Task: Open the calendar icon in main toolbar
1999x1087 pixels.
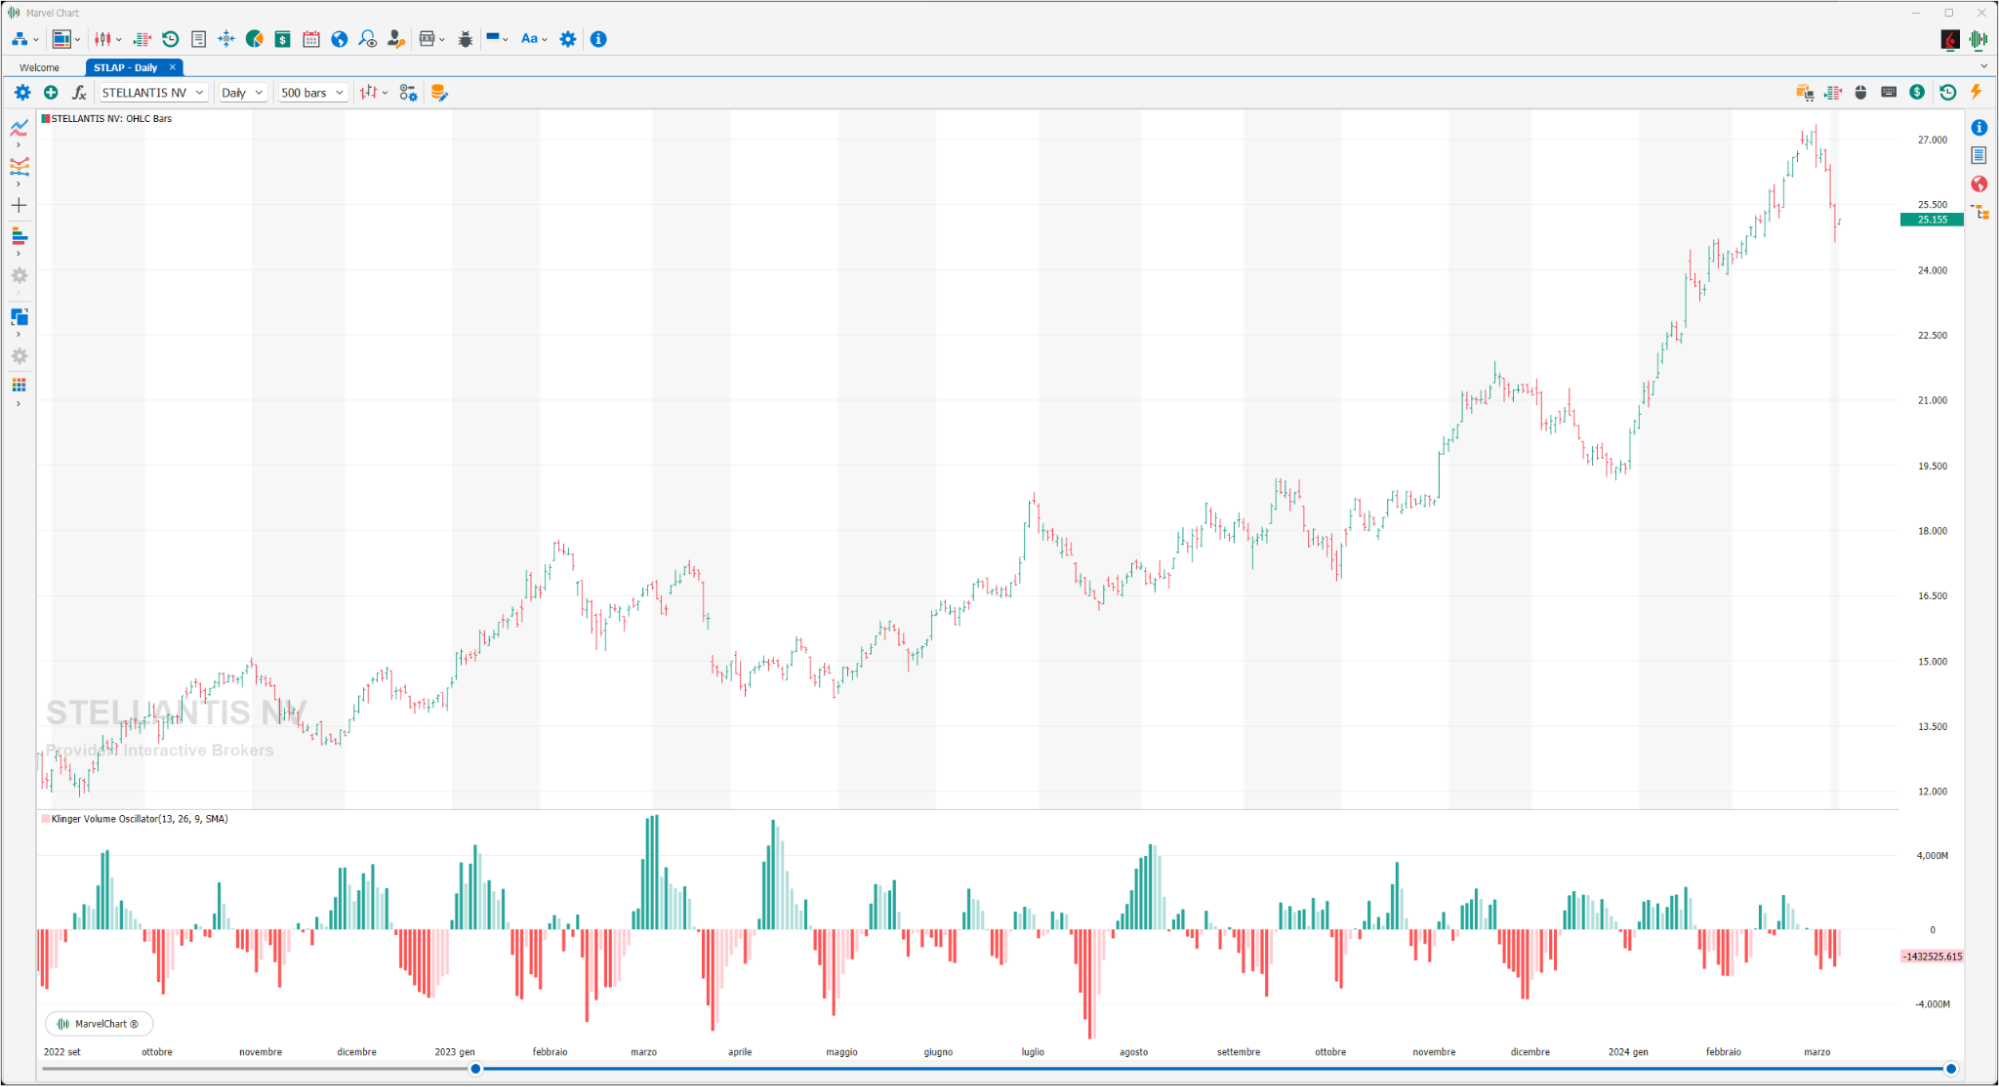Action: pyautogui.click(x=311, y=39)
